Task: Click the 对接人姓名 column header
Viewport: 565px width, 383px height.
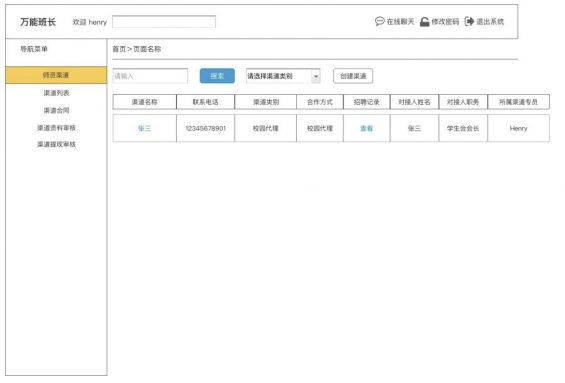Action: [x=414, y=102]
